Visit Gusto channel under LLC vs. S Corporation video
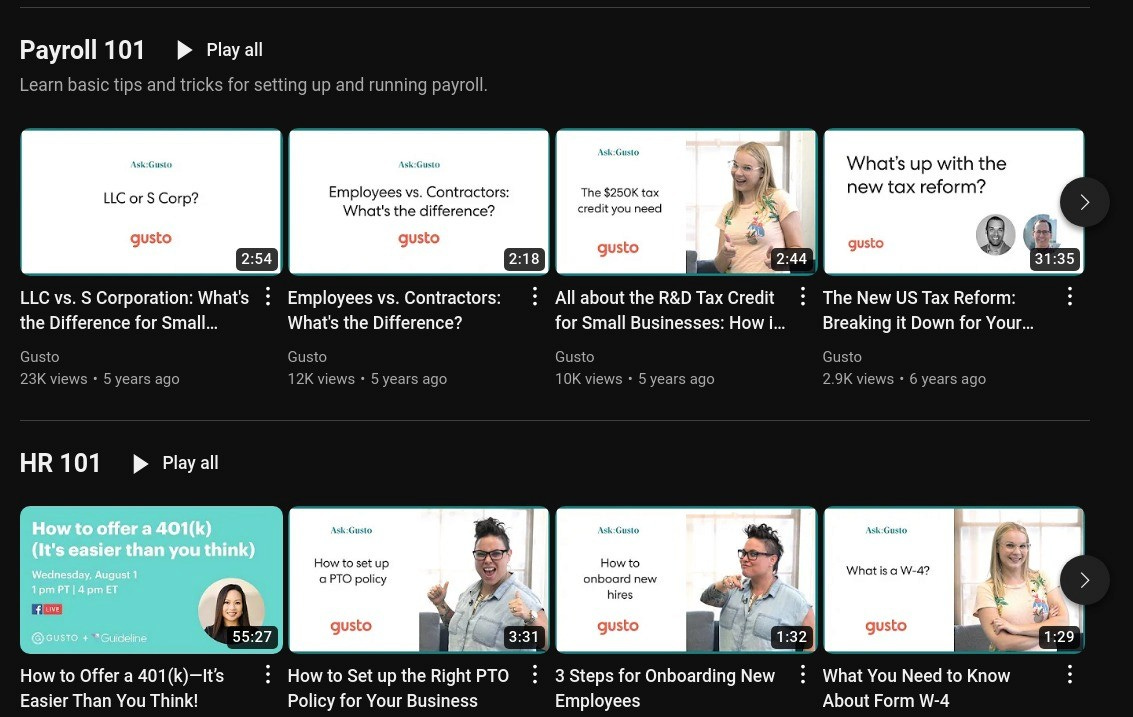1133x717 pixels. coord(40,357)
